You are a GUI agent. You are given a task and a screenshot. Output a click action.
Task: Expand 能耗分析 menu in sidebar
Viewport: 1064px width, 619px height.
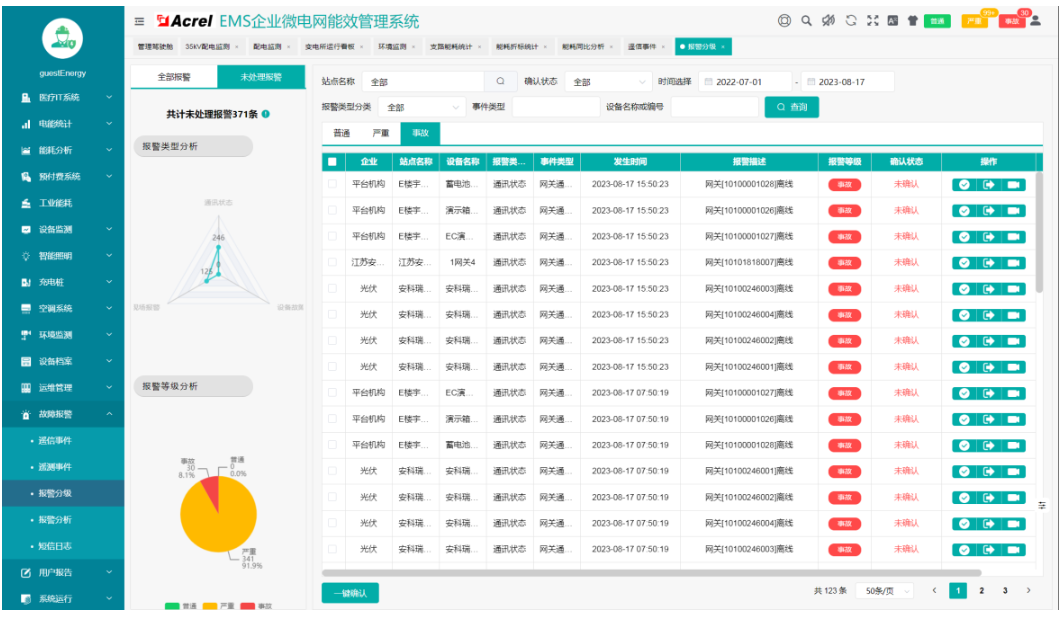coord(62,151)
